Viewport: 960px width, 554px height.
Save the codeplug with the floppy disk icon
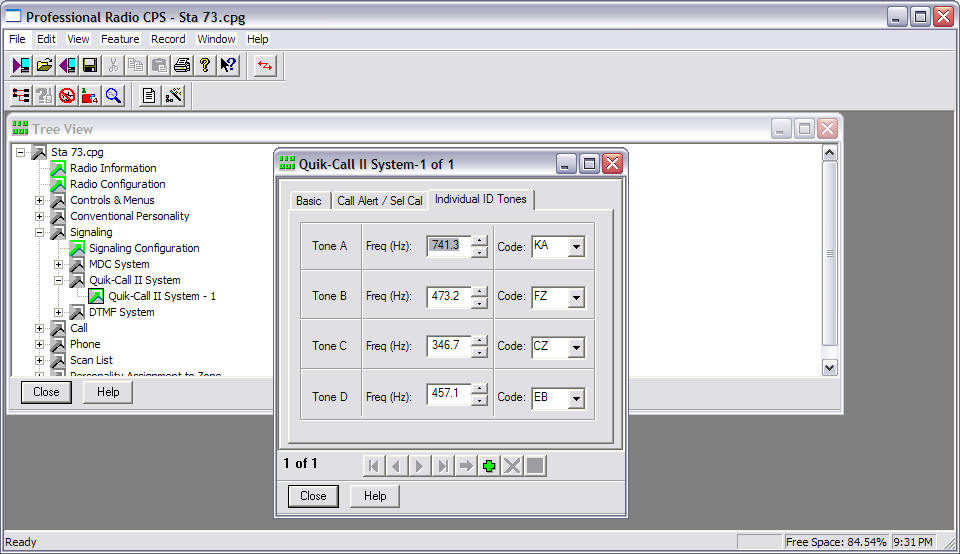tap(90, 66)
